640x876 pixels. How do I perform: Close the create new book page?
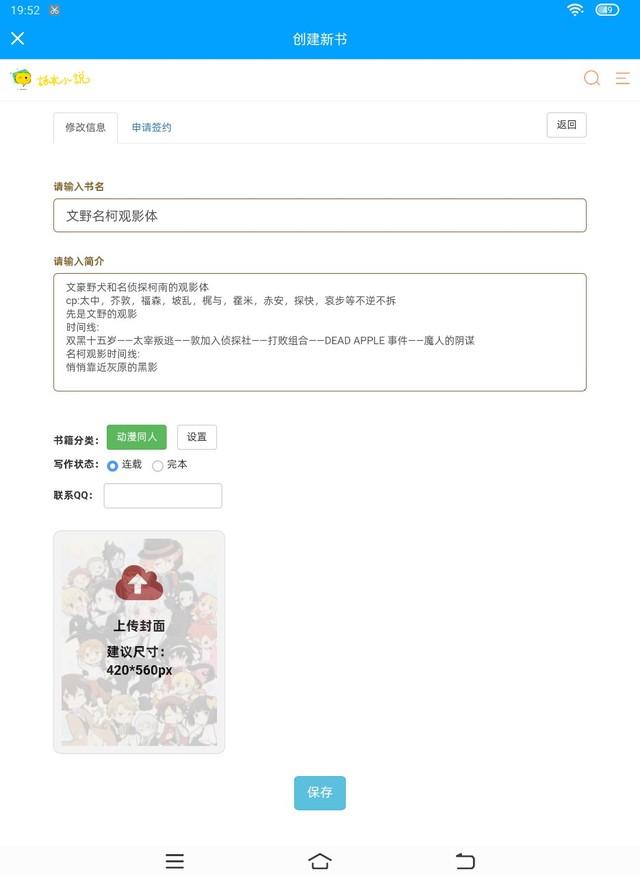click(x=18, y=39)
